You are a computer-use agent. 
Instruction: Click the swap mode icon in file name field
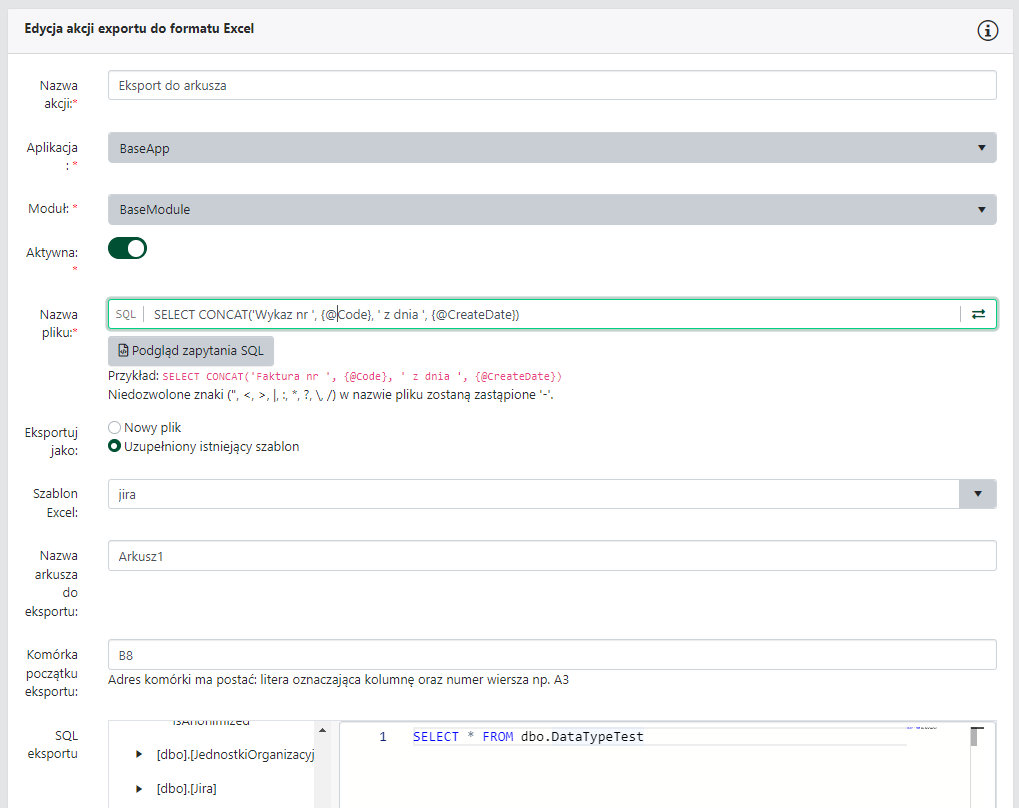click(978, 314)
